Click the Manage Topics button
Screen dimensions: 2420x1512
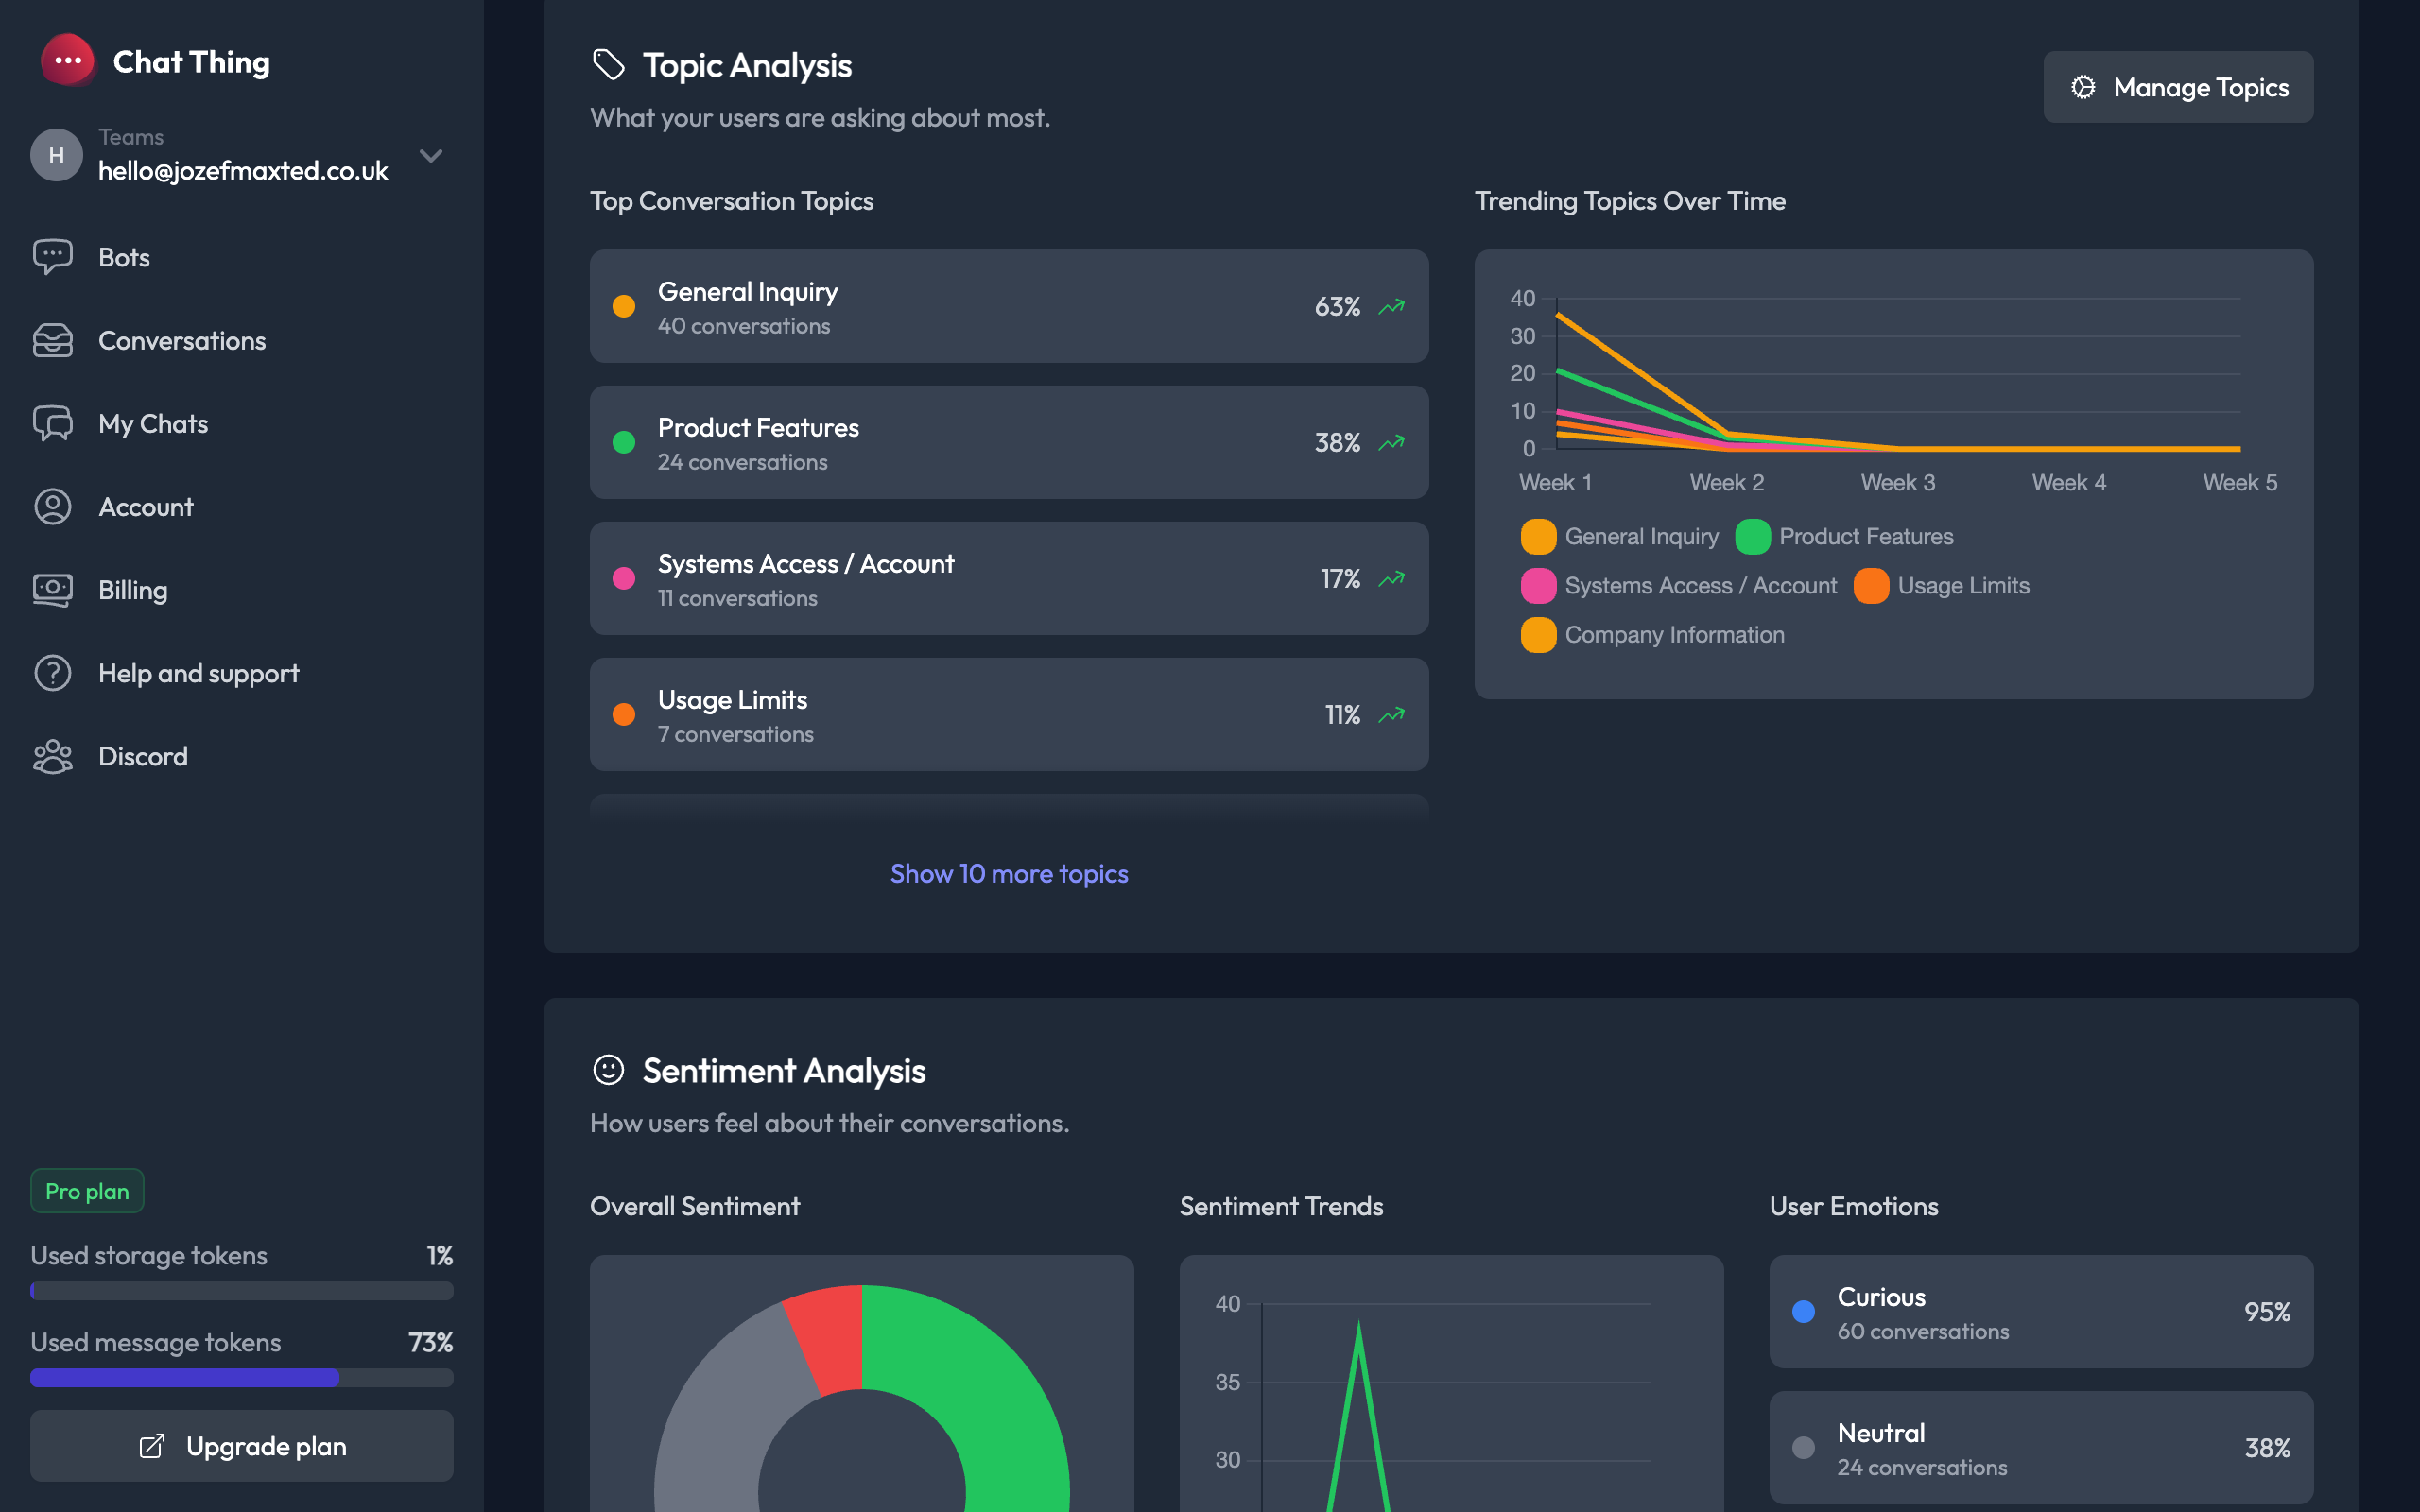point(2177,87)
